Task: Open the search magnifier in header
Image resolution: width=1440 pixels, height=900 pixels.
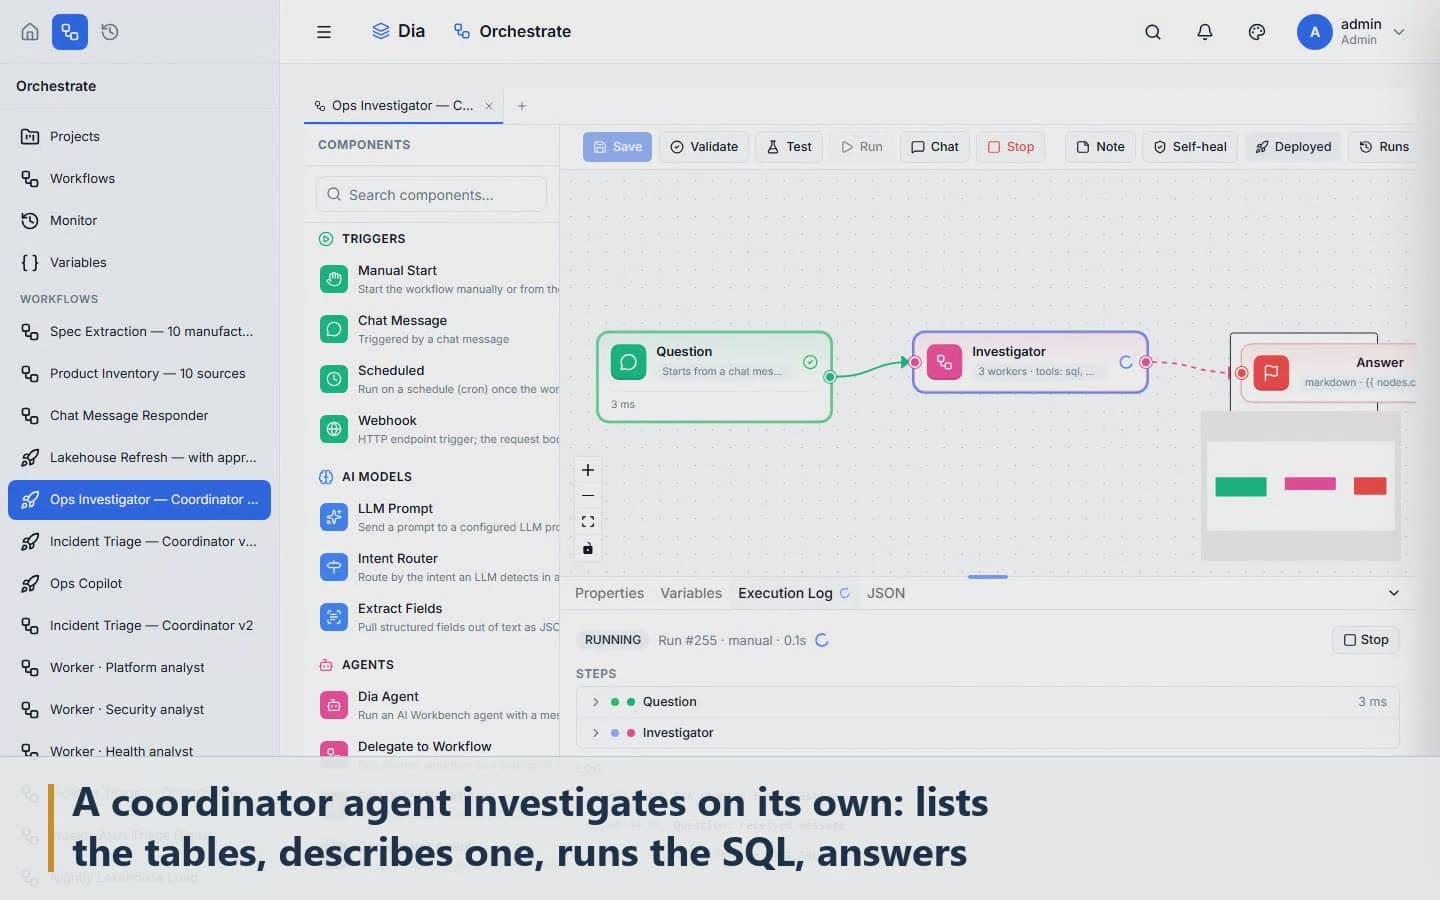Action: (1153, 32)
